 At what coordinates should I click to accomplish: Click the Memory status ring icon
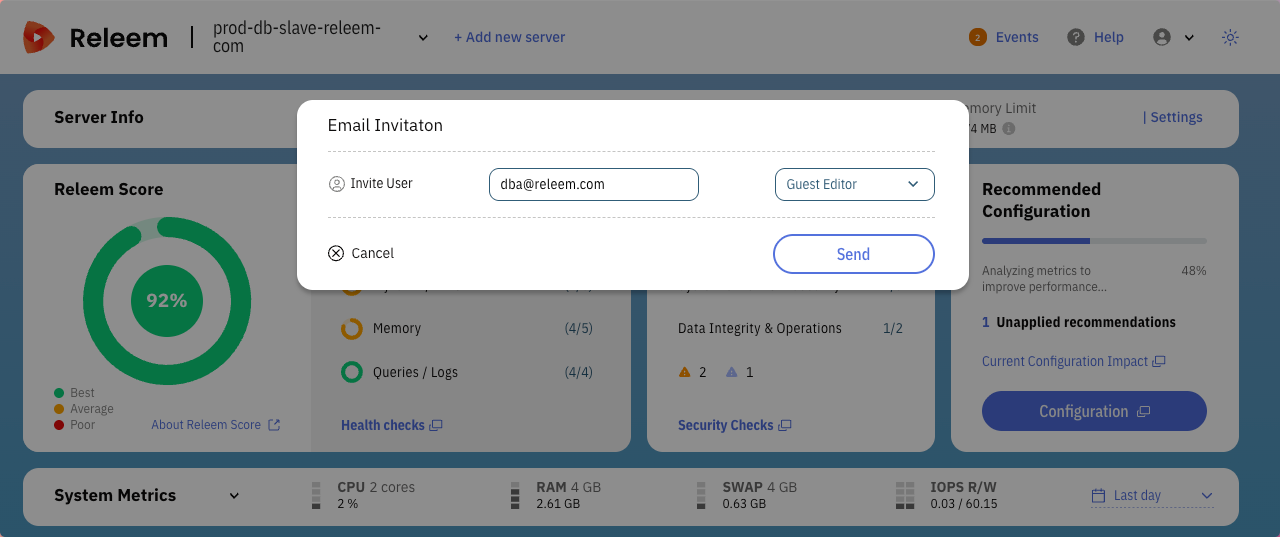352,328
